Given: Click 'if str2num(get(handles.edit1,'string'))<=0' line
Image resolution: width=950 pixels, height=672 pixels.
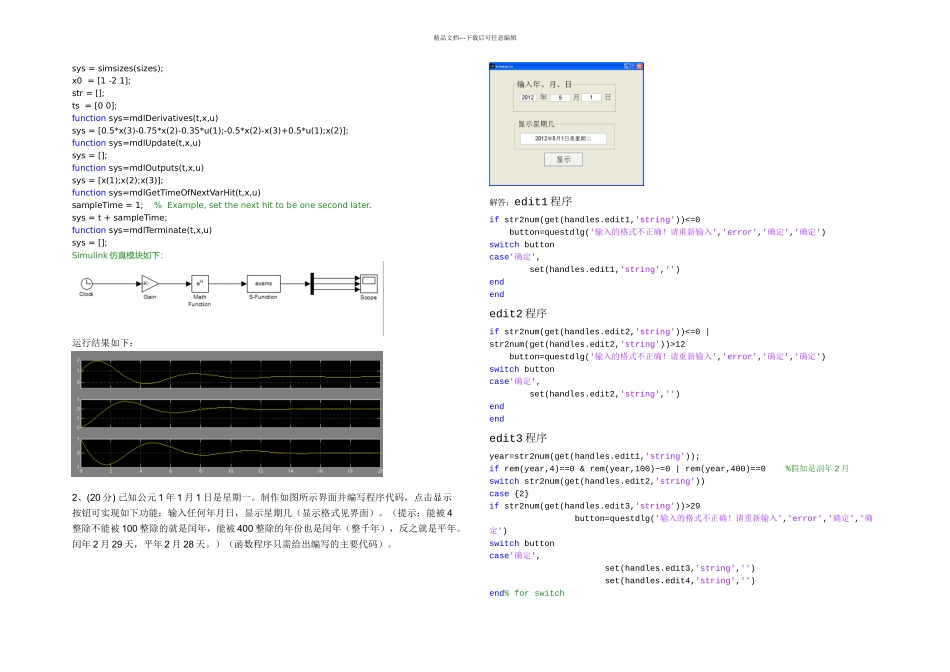Looking at the screenshot, I should 594,220.
